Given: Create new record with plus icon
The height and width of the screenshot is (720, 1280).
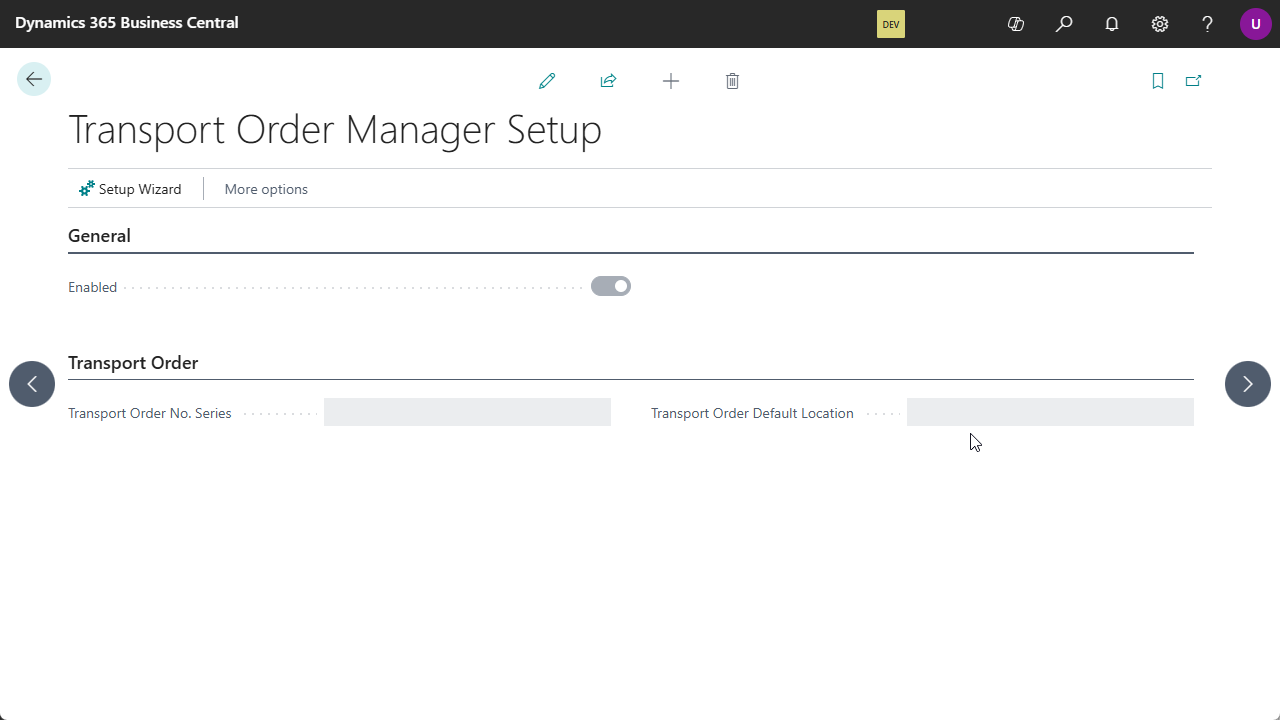Looking at the screenshot, I should [671, 81].
